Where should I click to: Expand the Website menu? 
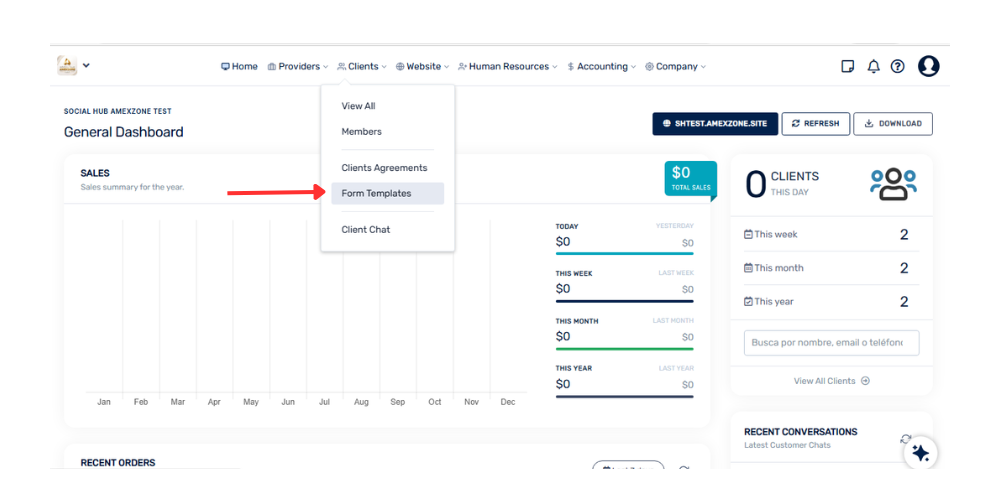click(x=422, y=66)
